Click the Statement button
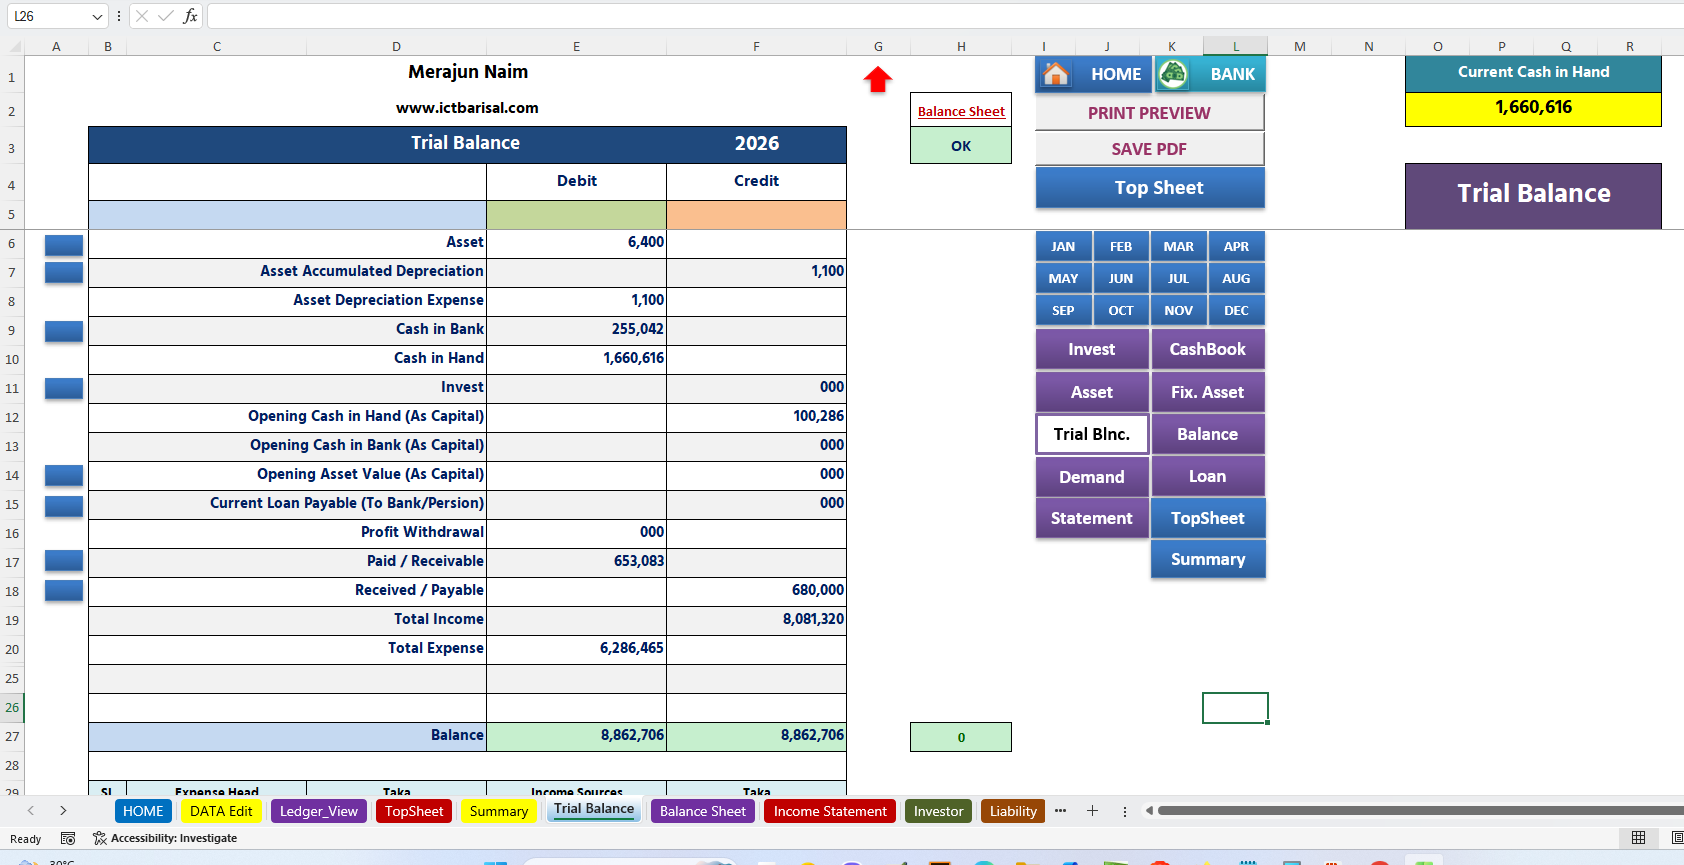 tap(1092, 519)
